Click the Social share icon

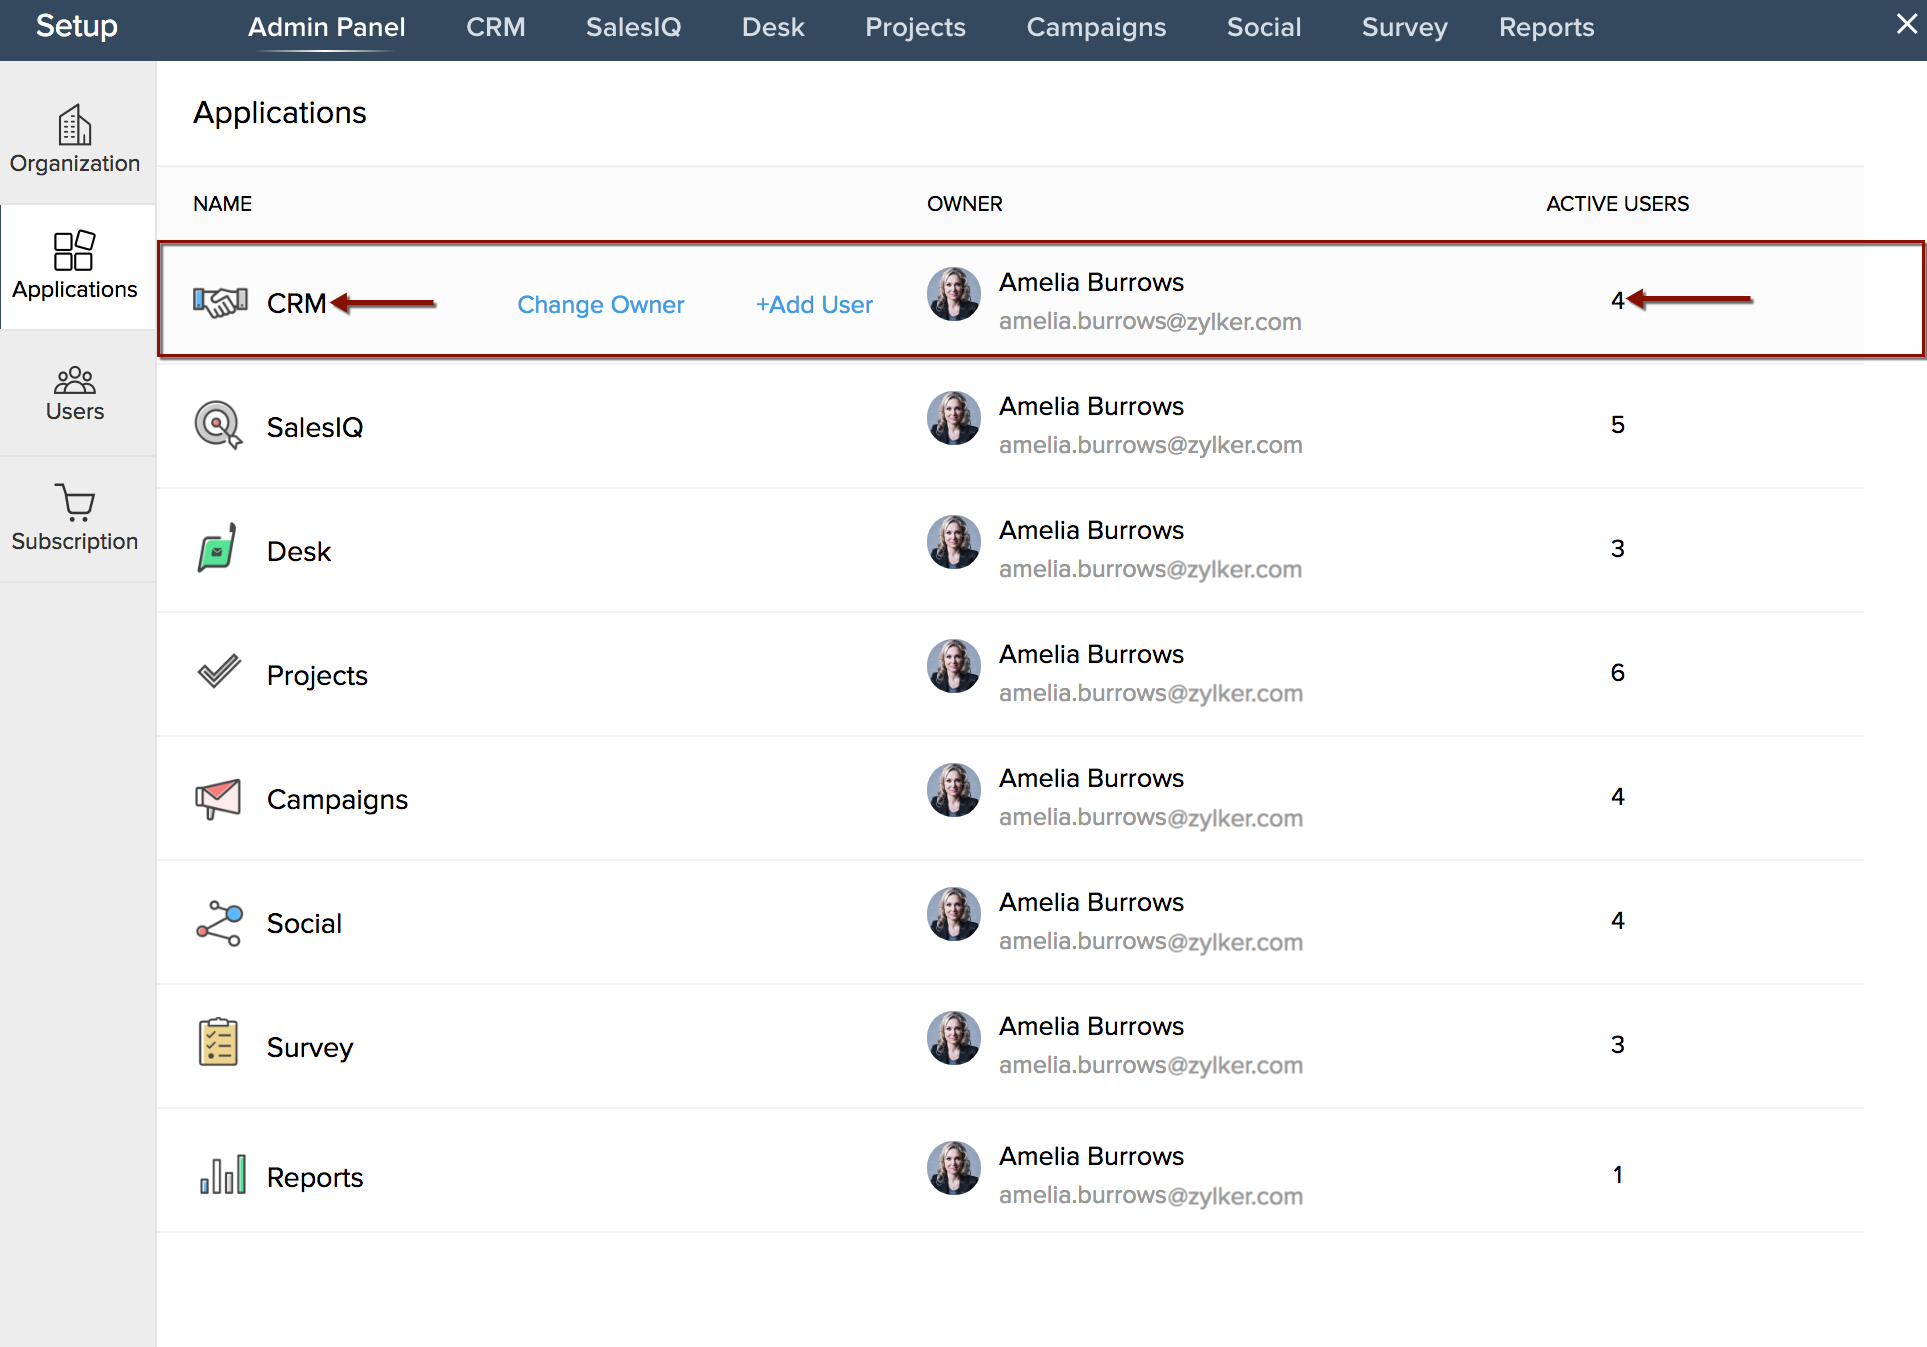(219, 922)
